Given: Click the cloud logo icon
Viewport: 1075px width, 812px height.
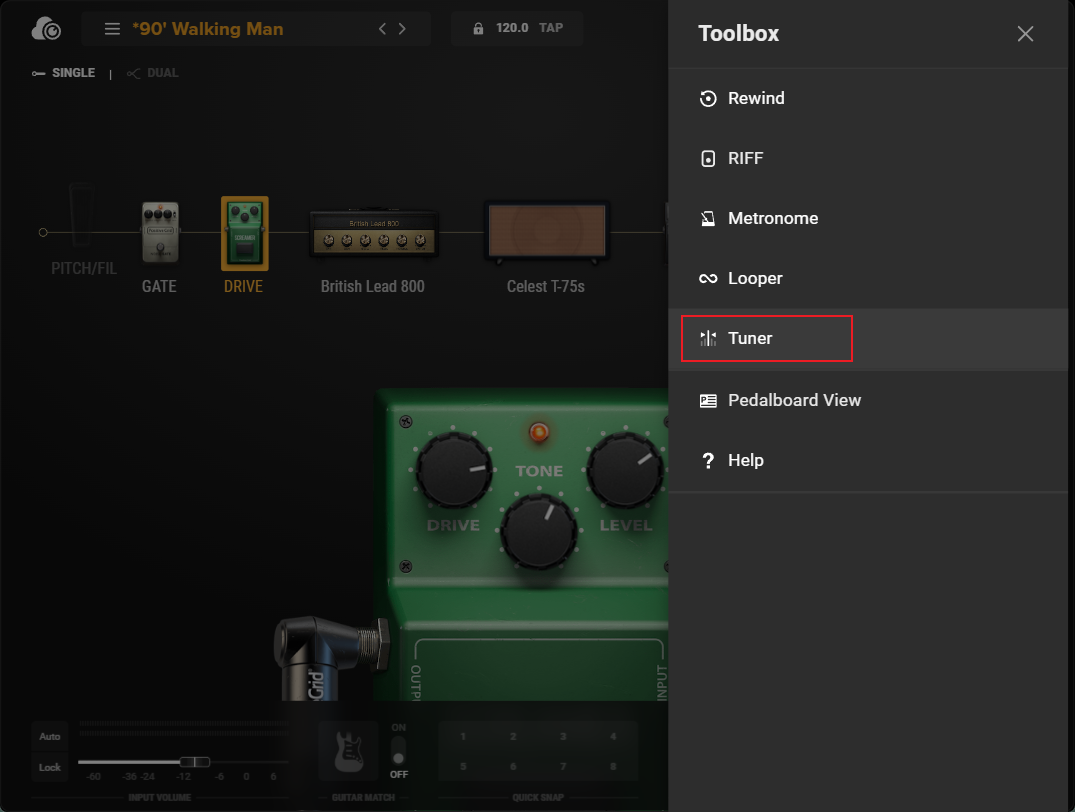Looking at the screenshot, I should (x=46, y=30).
